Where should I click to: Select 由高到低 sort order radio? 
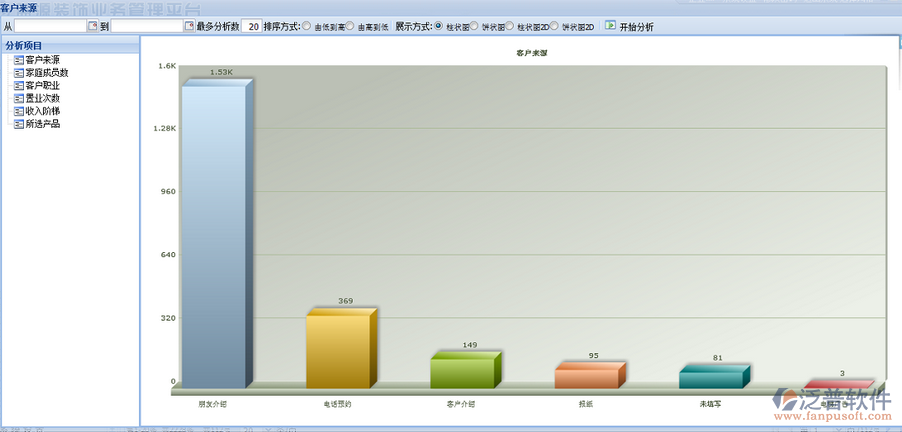(x=350, y=26)
